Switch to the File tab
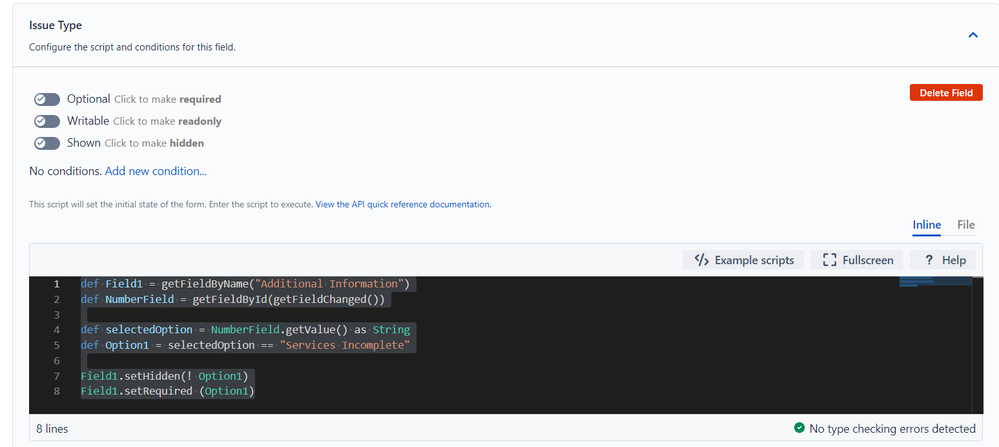The image size is (999, 447). tap(966, 225)
